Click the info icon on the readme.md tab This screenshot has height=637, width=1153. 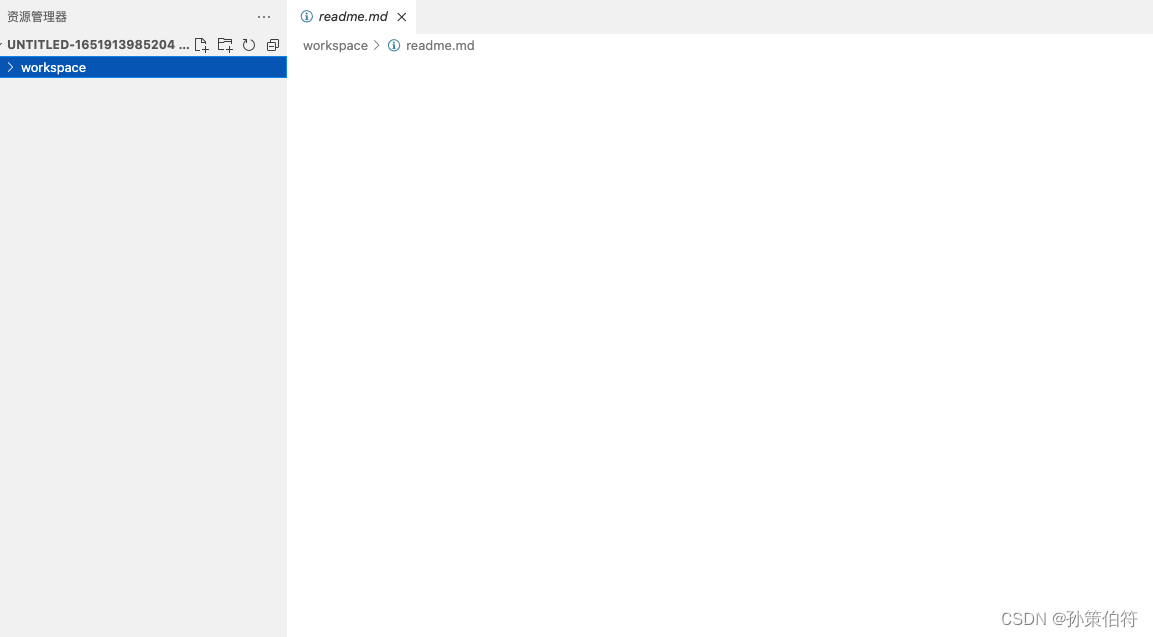coord(307,16)
